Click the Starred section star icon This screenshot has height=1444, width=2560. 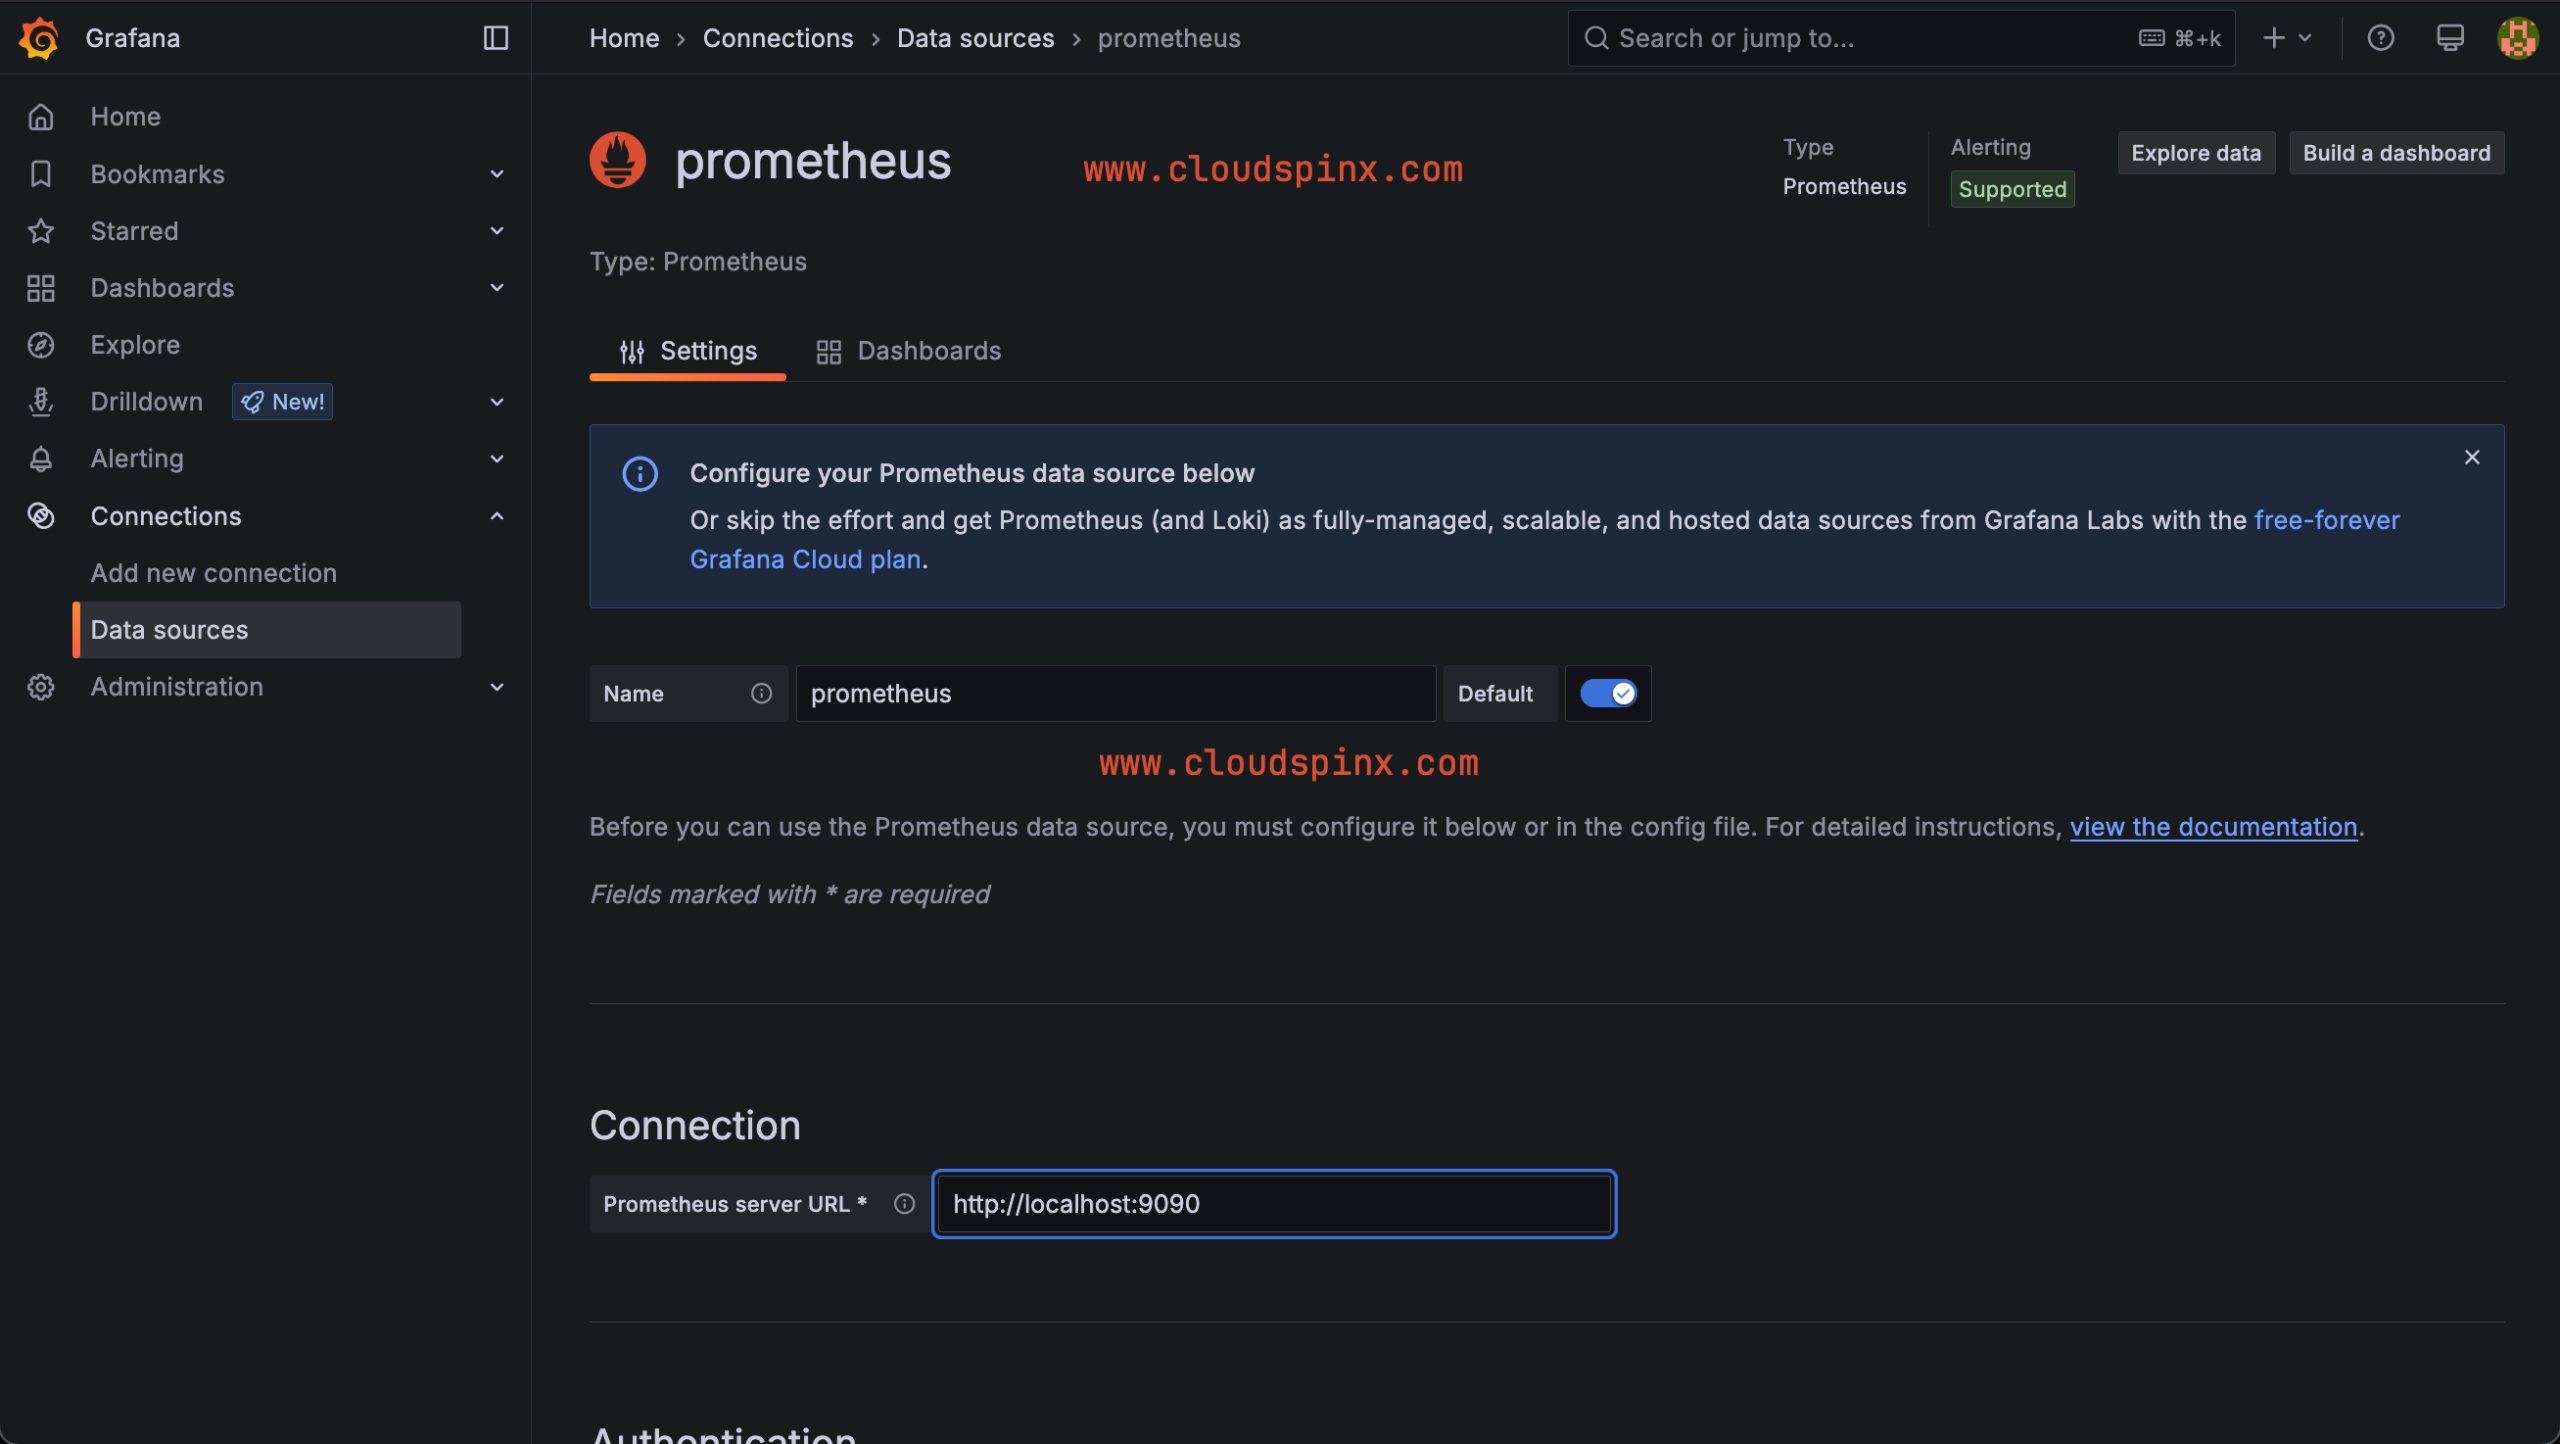pyautogui.click(x=40, y=231)
